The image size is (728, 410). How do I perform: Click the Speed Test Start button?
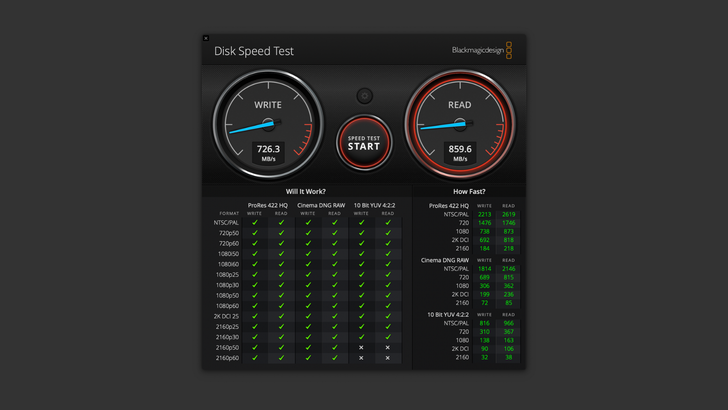click(364, 143)
